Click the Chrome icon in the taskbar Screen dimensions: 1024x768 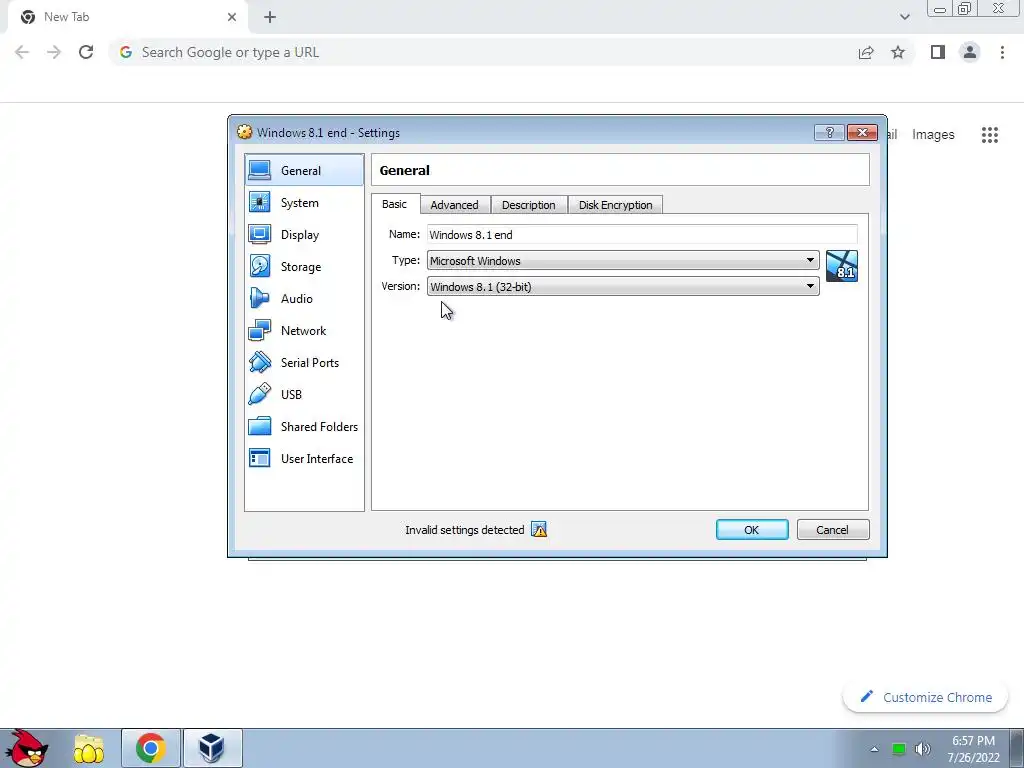point(150,748)
